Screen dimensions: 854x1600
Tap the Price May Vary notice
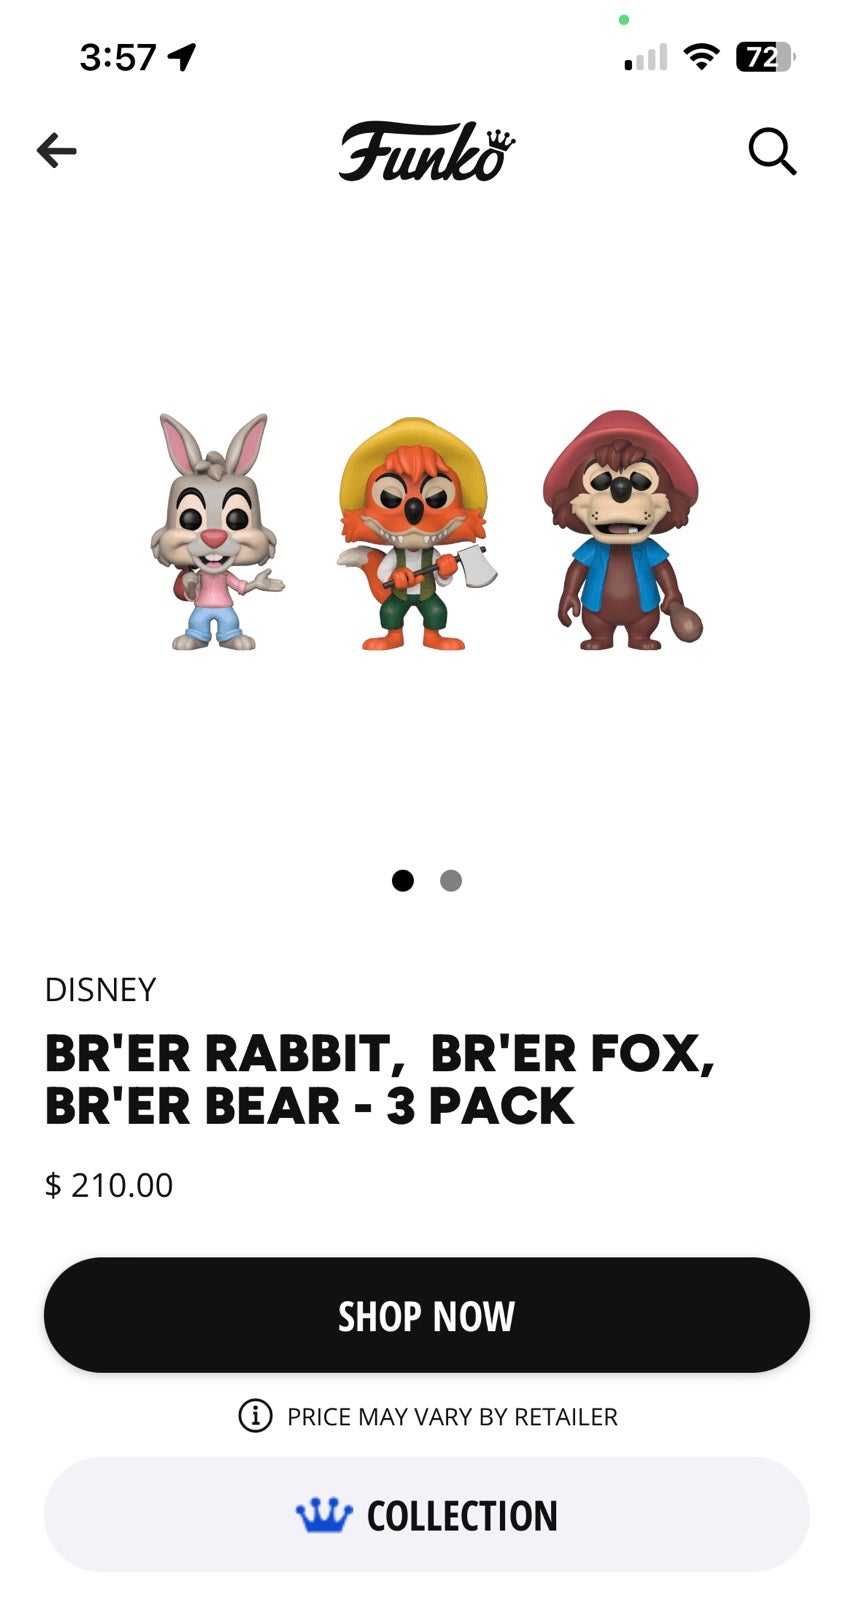(452, 1416)
